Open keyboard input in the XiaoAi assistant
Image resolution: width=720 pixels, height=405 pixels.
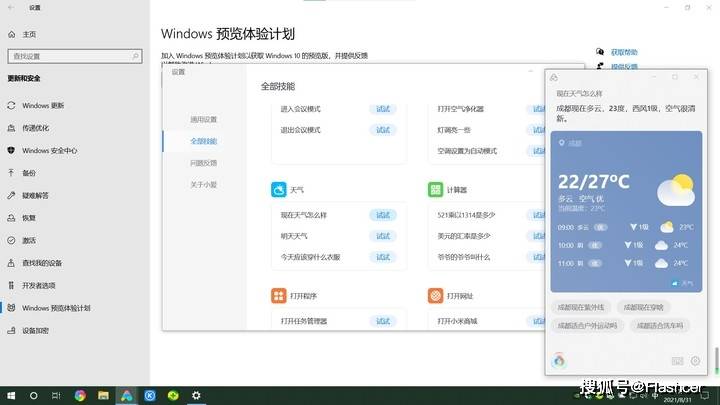coord(677,361)
